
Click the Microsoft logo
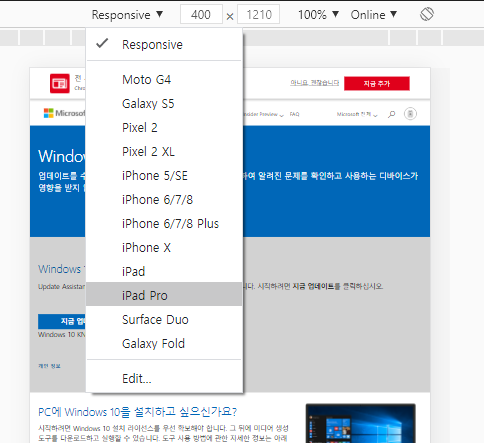click(65, 113)
